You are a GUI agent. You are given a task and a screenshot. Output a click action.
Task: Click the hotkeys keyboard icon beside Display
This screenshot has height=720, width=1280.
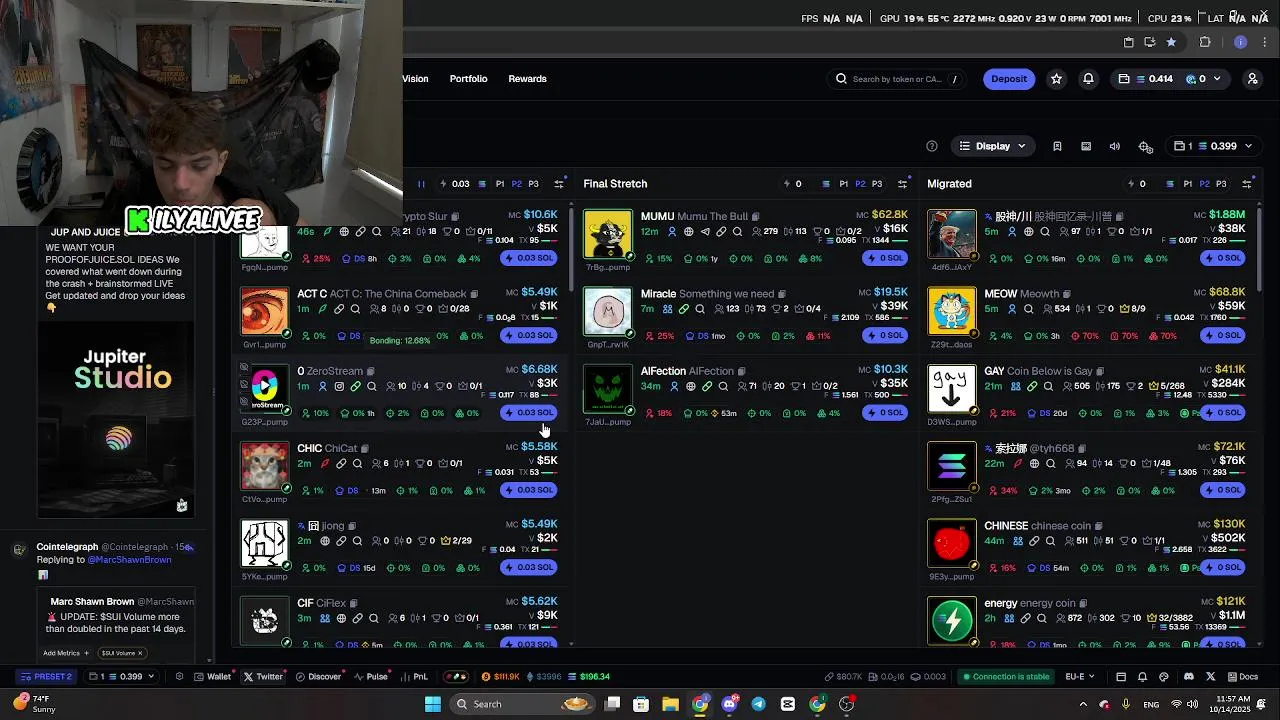tap(1086, 146)
